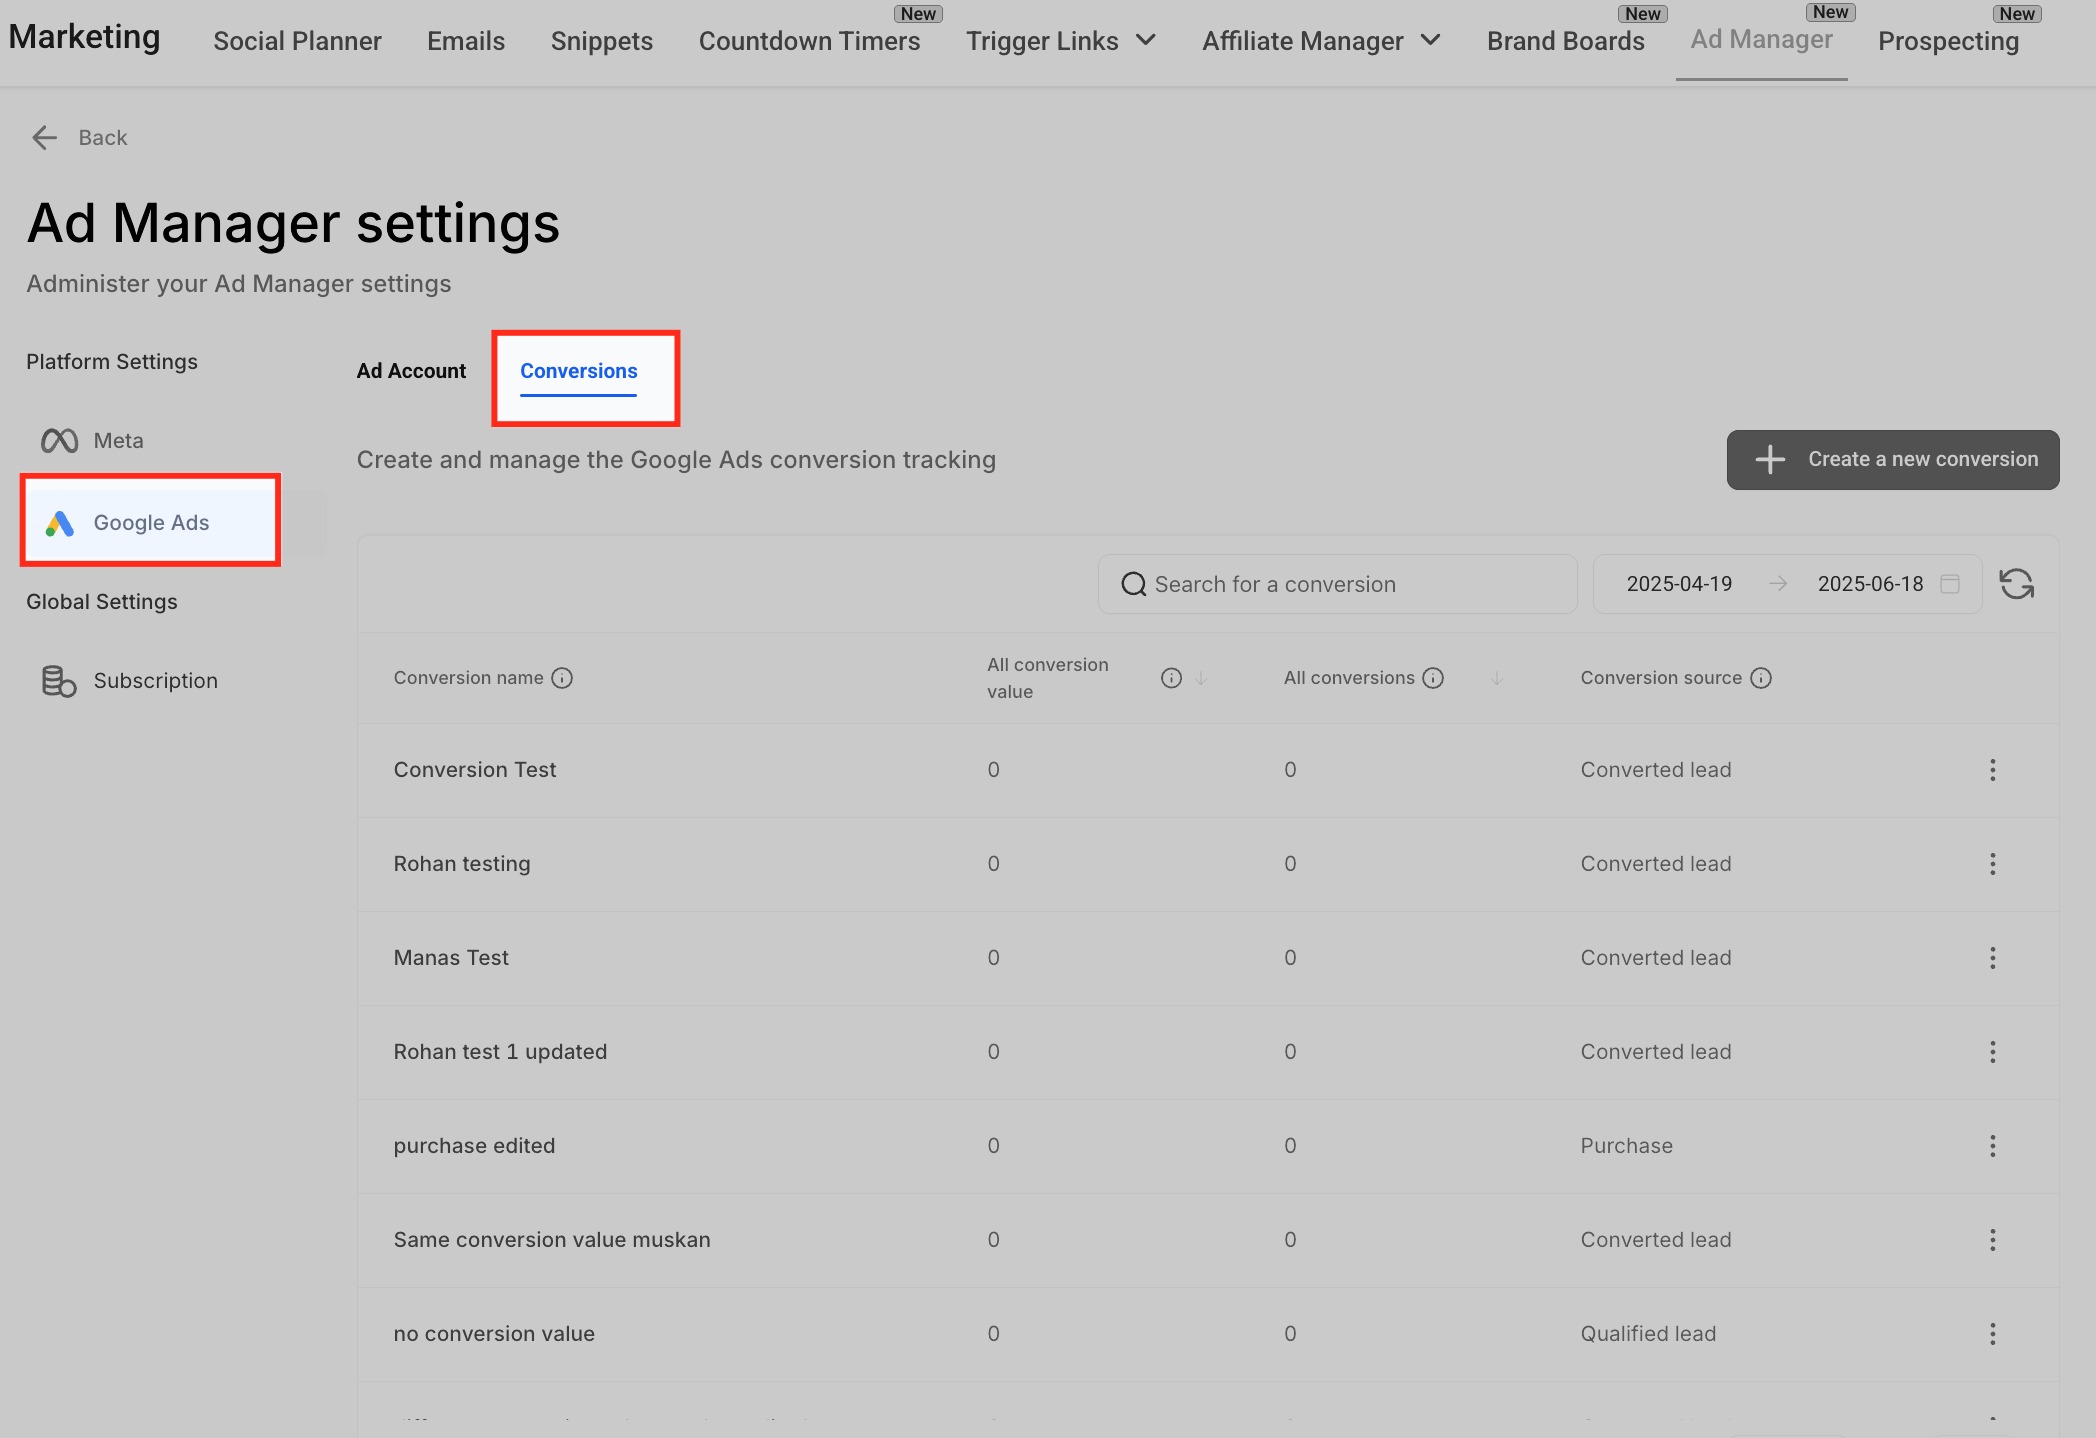Open the start date 2025-04-19 picker
The image size is (2096, 1438).
(x=1679, y=584)
